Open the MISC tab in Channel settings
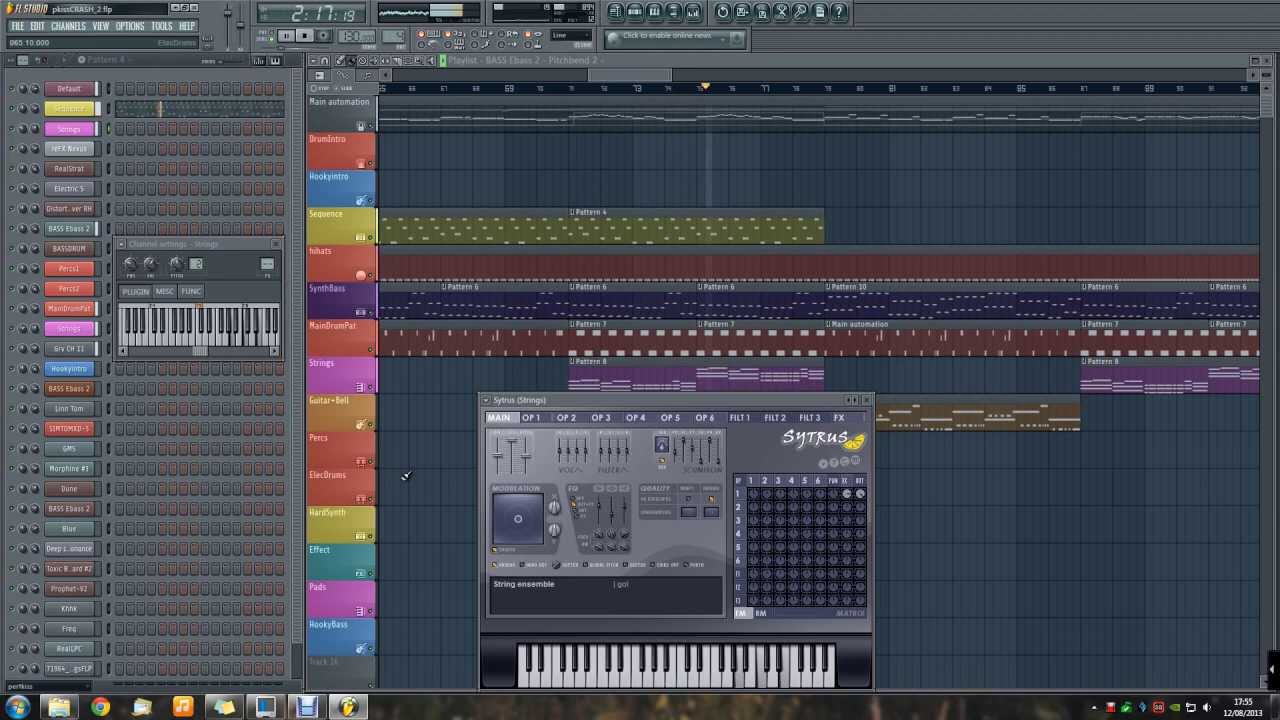Viewport: 1280px width, 720px height. point(164,291)
